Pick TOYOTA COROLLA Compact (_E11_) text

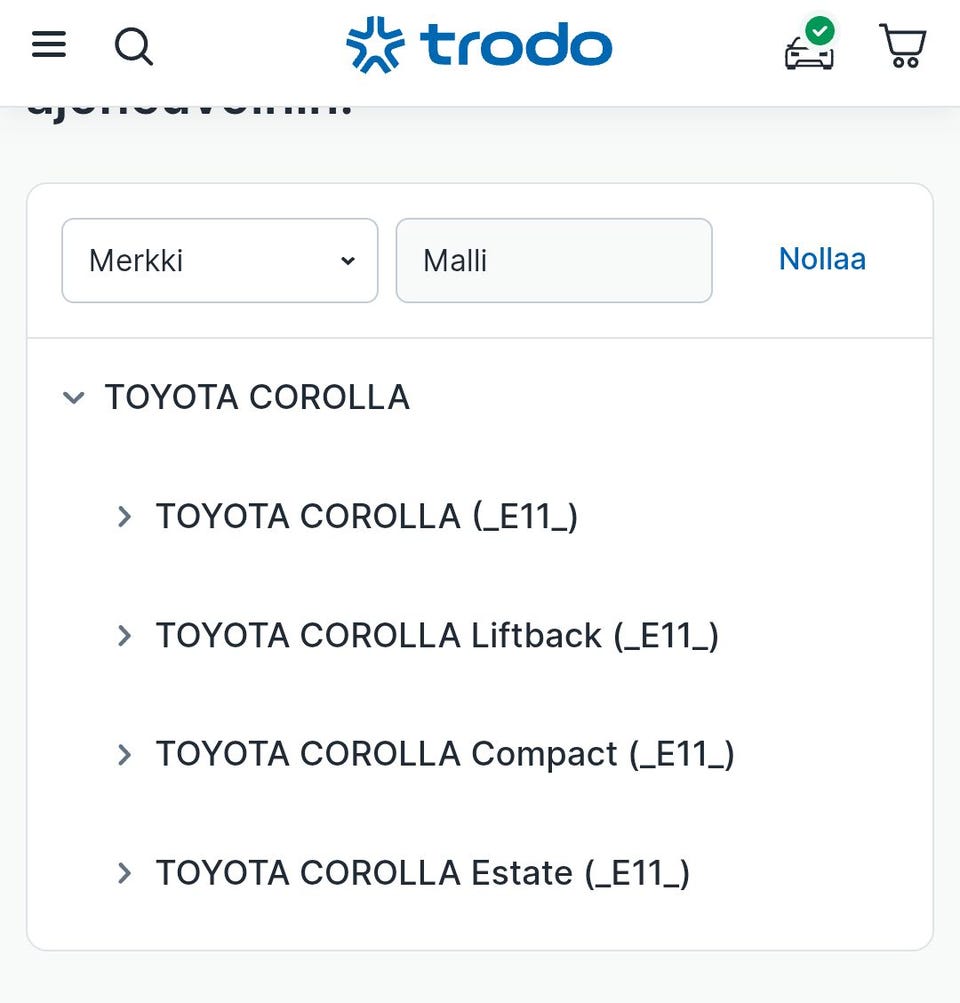point(445,754)
